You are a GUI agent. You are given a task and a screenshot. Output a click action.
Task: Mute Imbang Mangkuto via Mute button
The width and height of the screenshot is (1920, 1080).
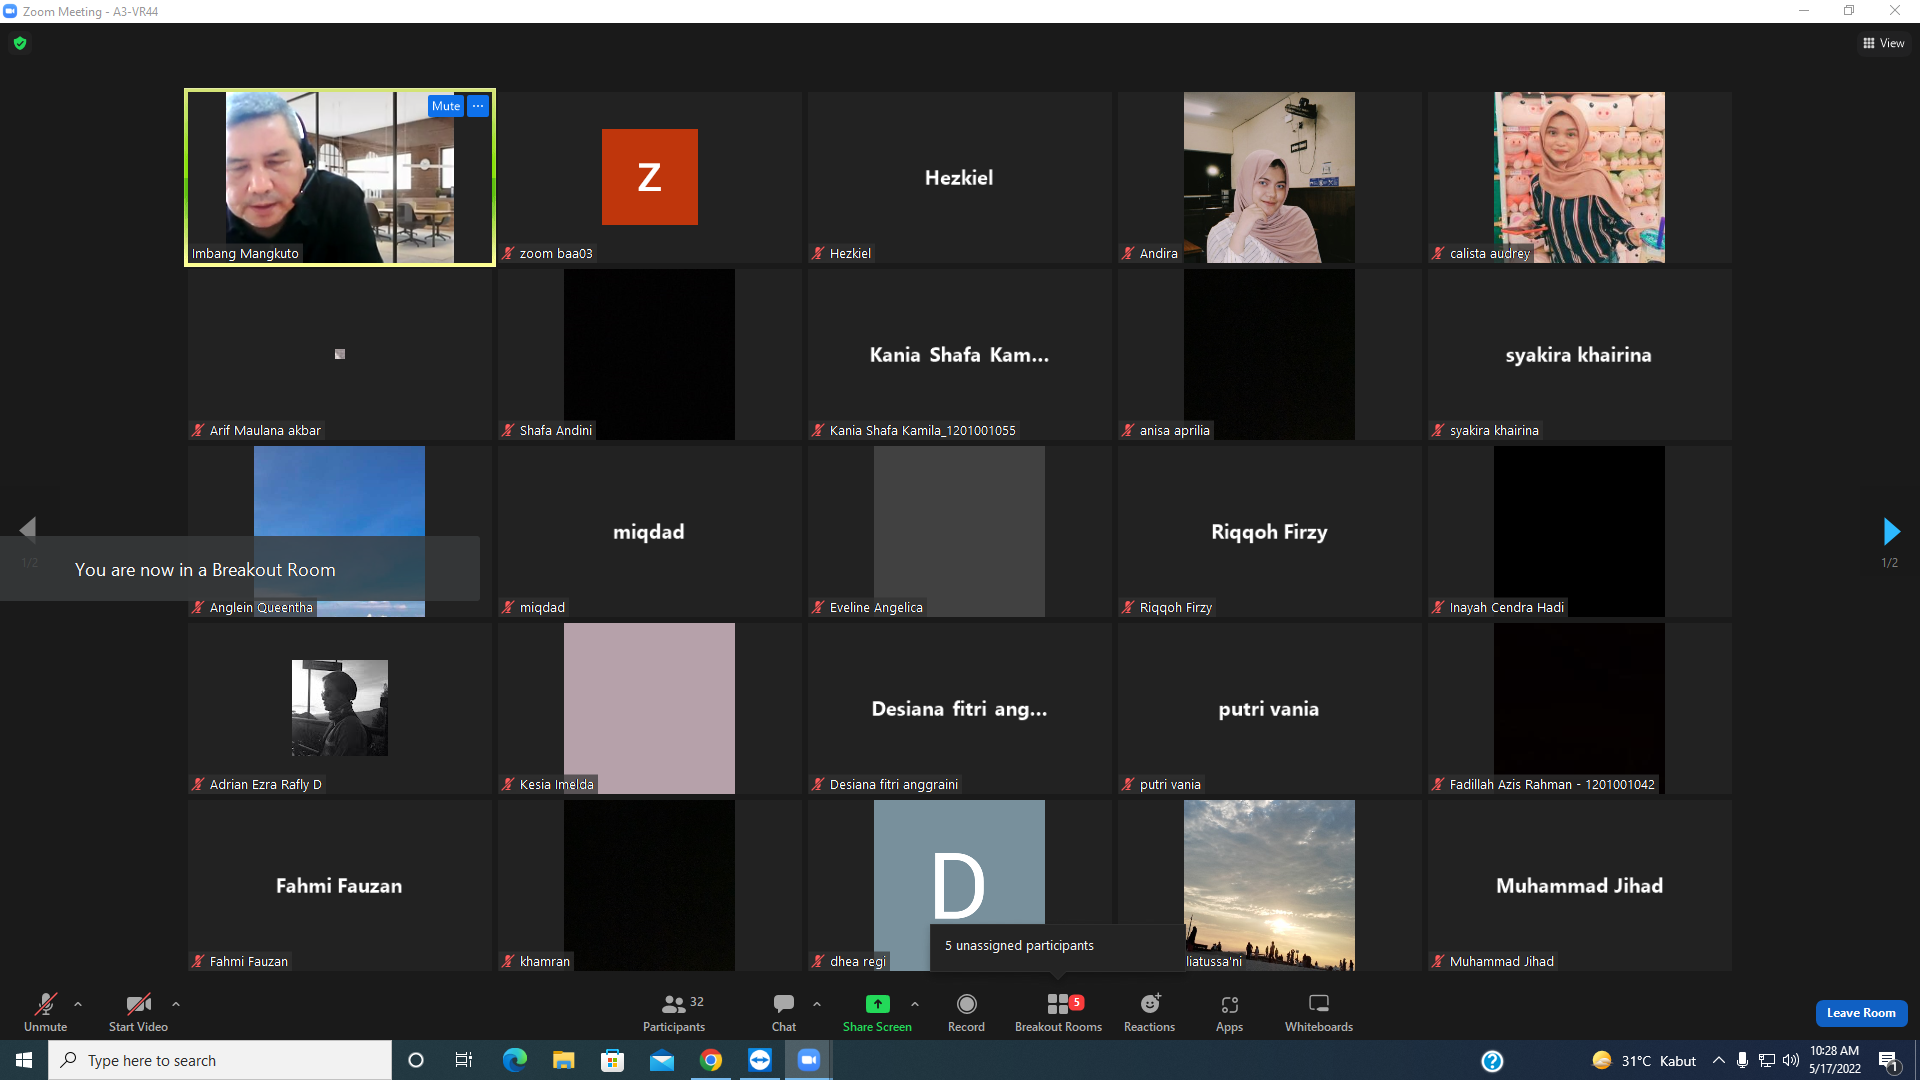(x=446, y=106)
